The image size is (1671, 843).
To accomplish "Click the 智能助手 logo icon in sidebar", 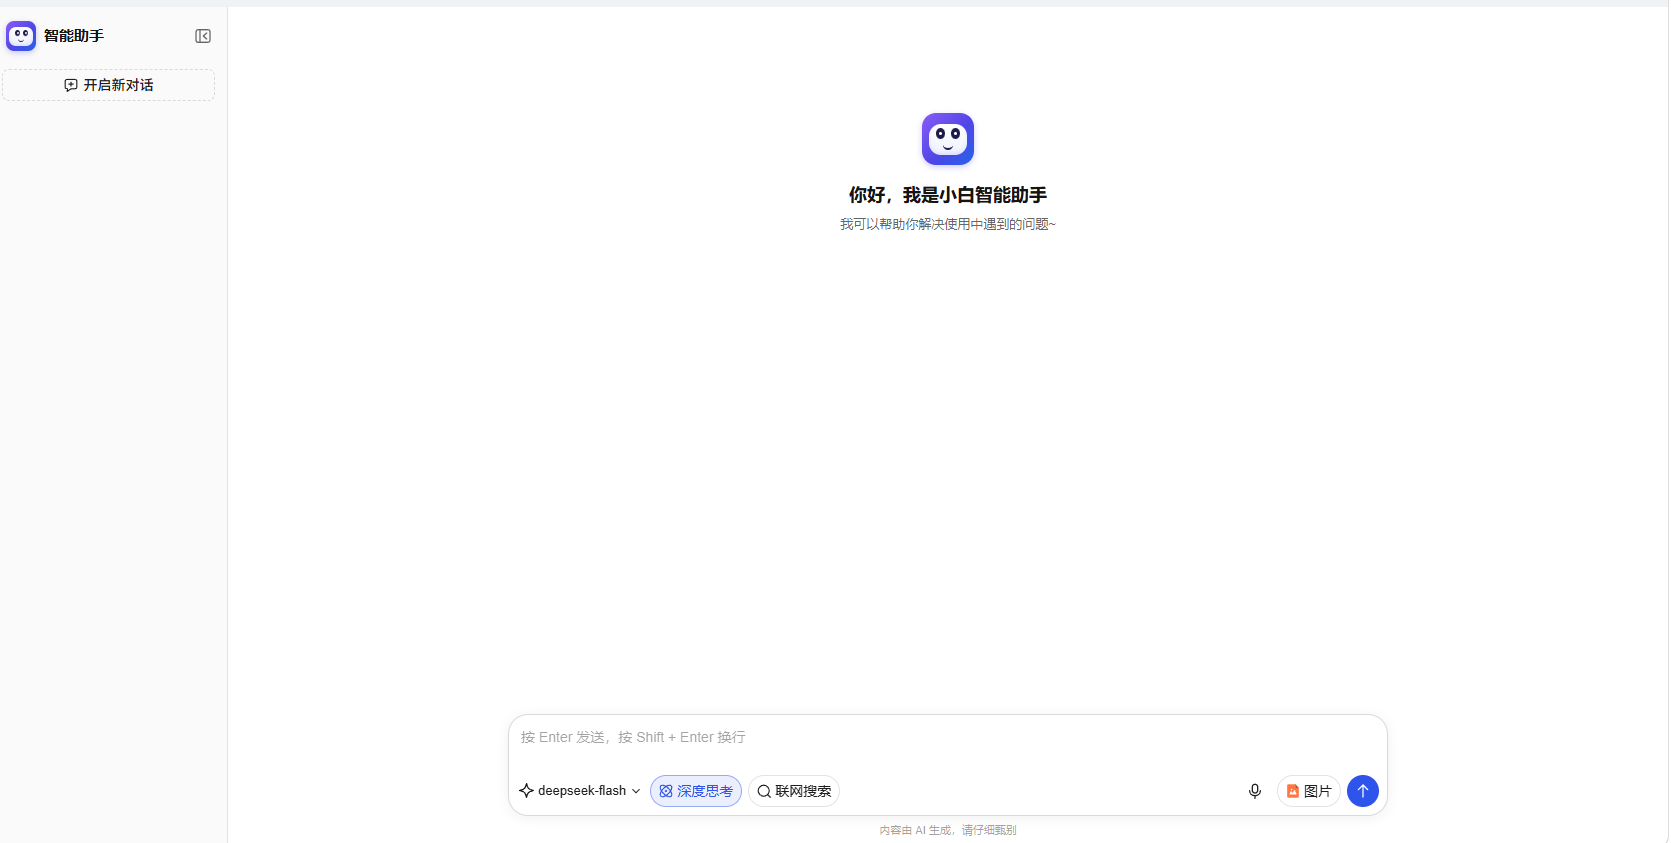I will tap(21, 36).
